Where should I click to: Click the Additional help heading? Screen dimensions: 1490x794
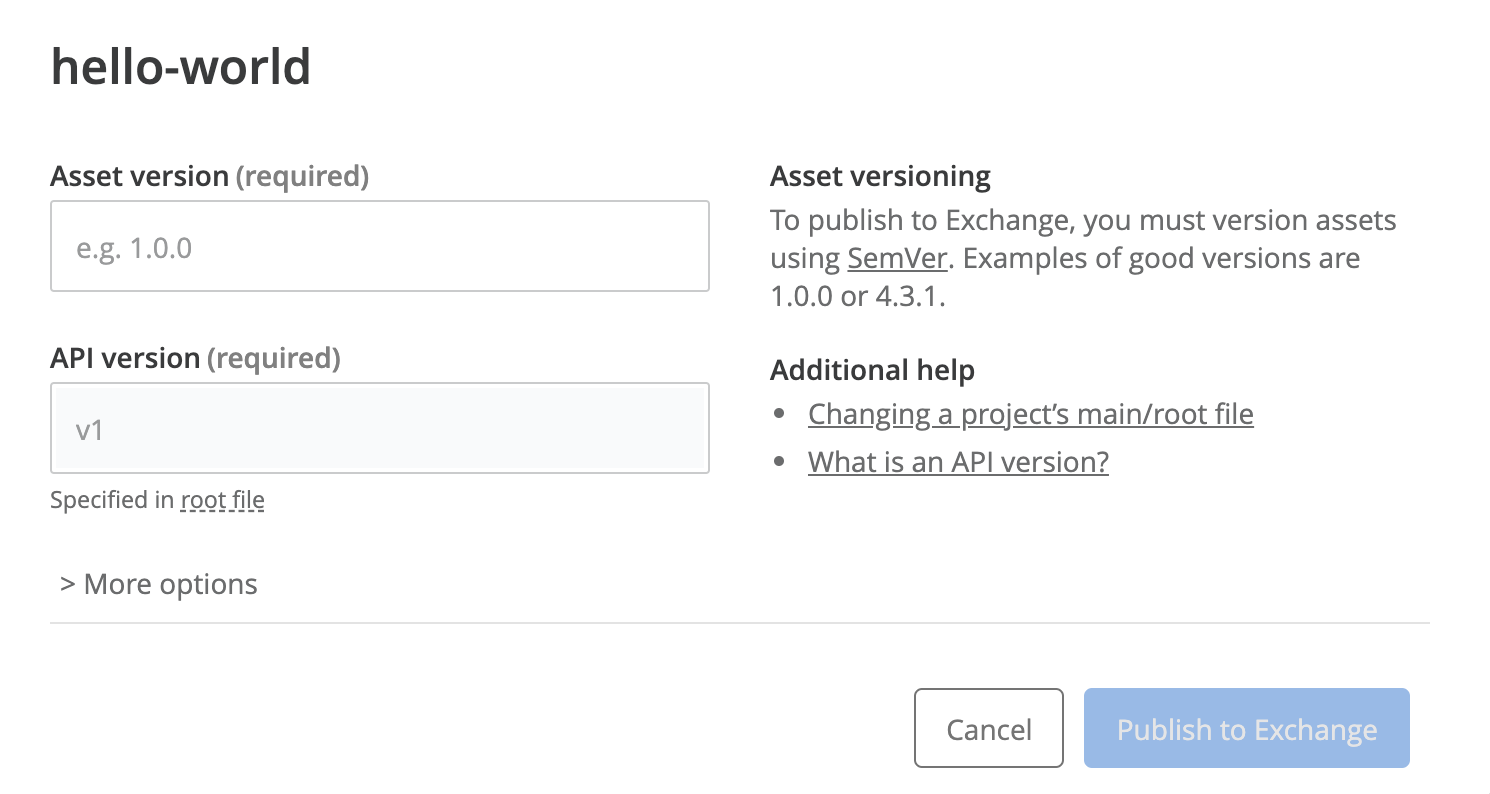(872, 370)
